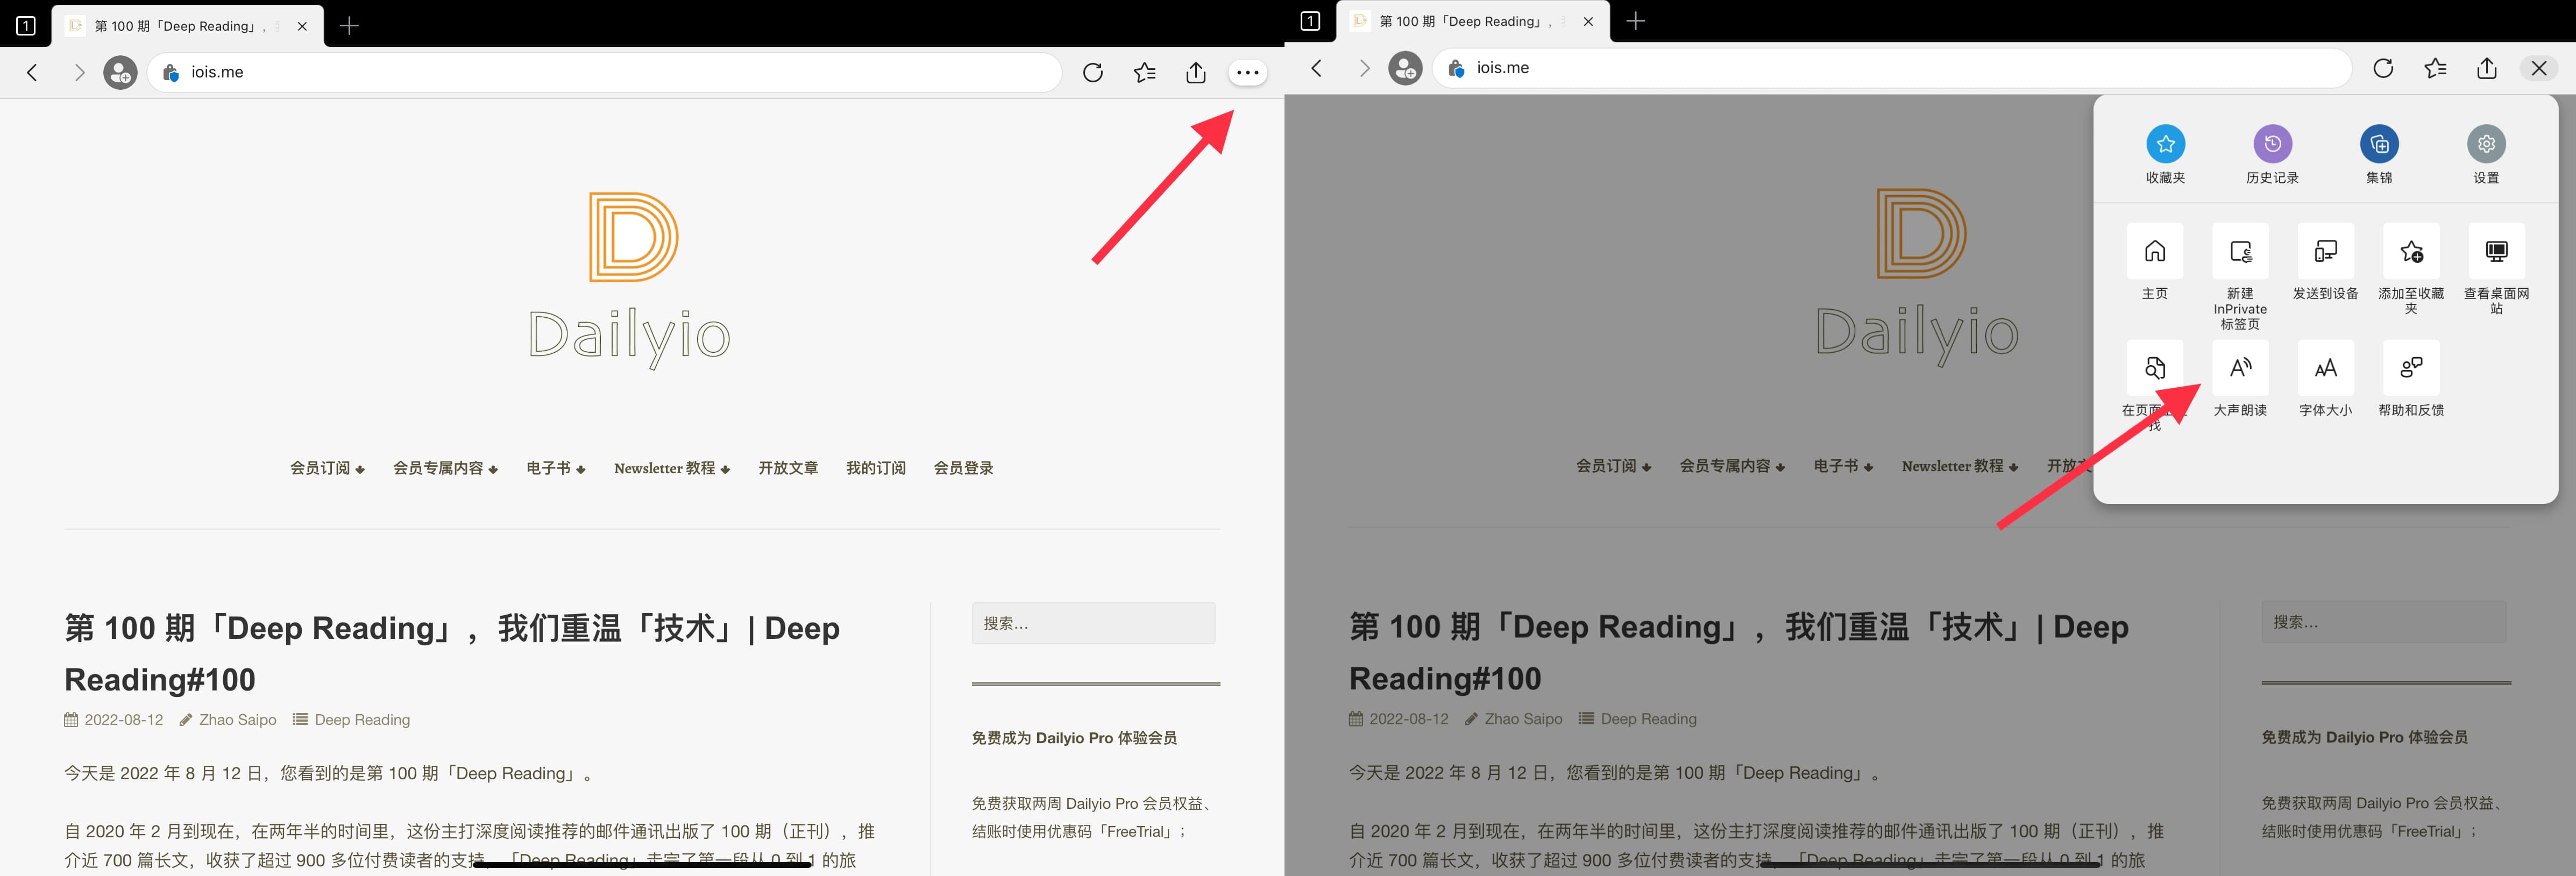Expand the 会员订阅 menu in the right browser
This screenshot has width=2576, height=876.
(x=1613, y=466)
